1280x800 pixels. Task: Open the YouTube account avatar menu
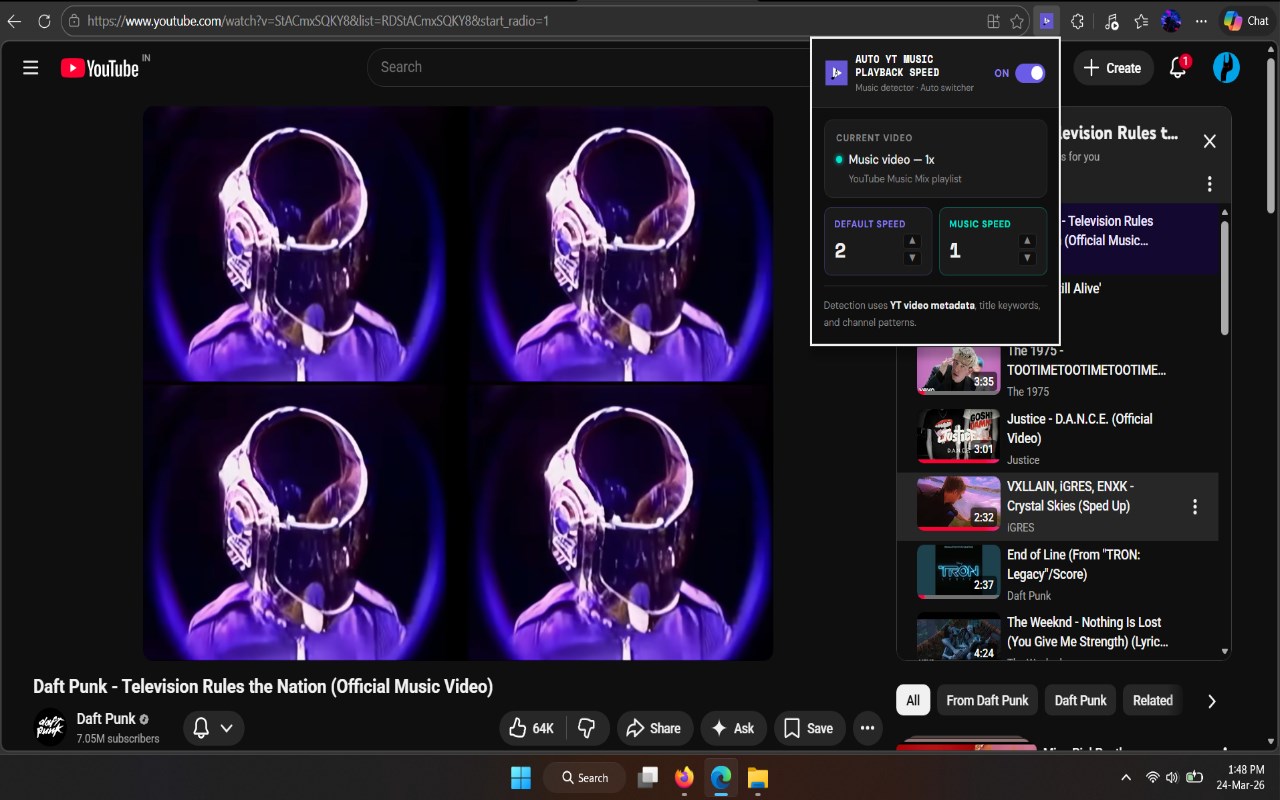(x=1226, y=68)
